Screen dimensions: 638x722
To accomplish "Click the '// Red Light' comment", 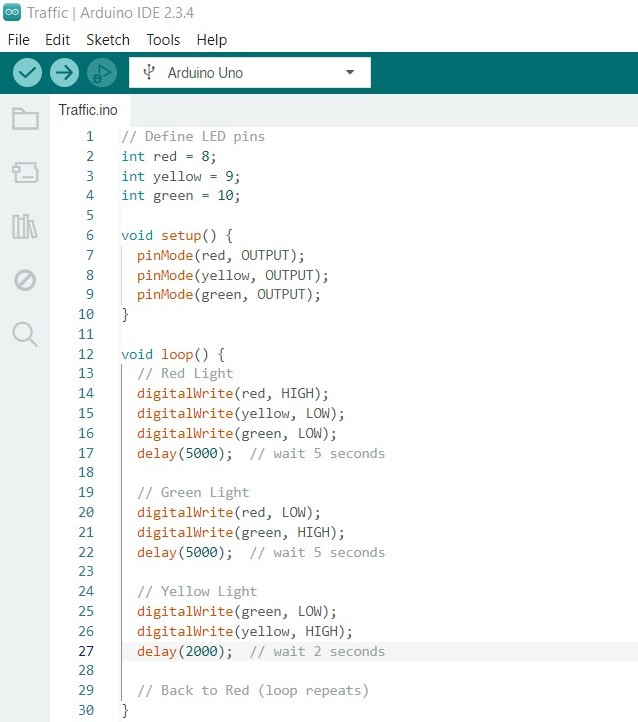I will click(185, 373).
